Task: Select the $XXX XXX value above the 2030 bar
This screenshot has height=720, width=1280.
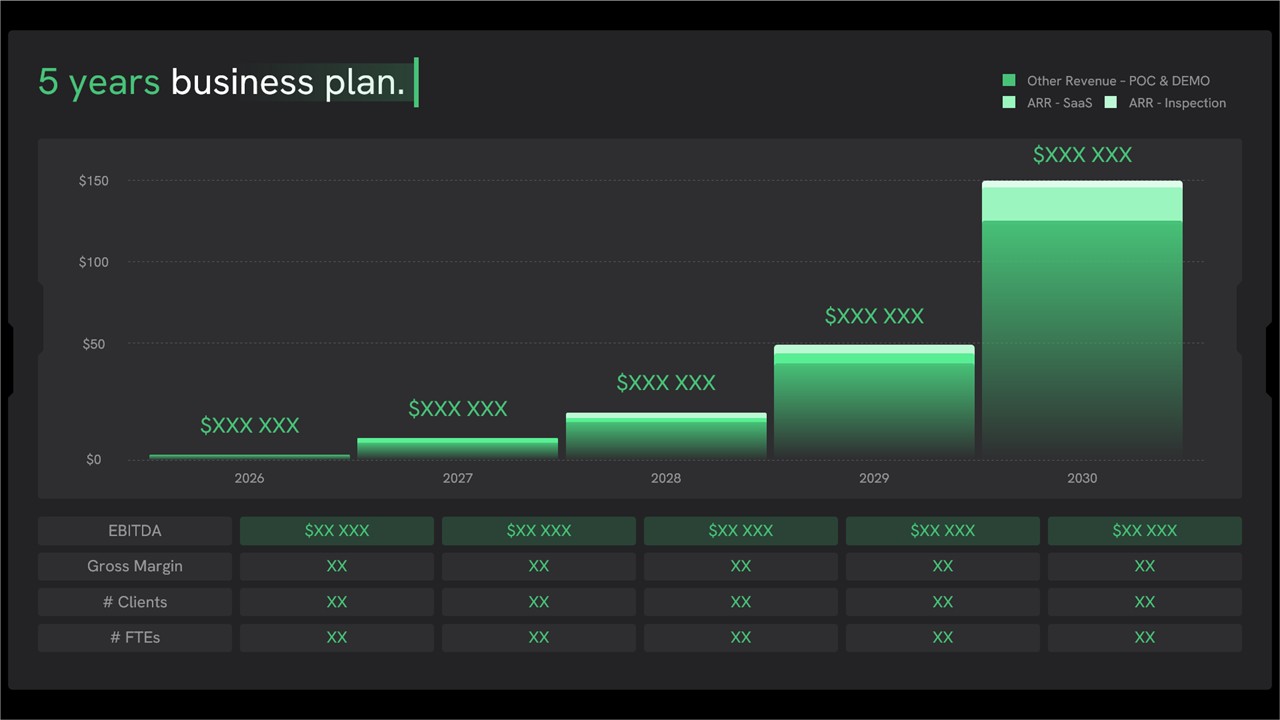Action: coord(1082,154)
